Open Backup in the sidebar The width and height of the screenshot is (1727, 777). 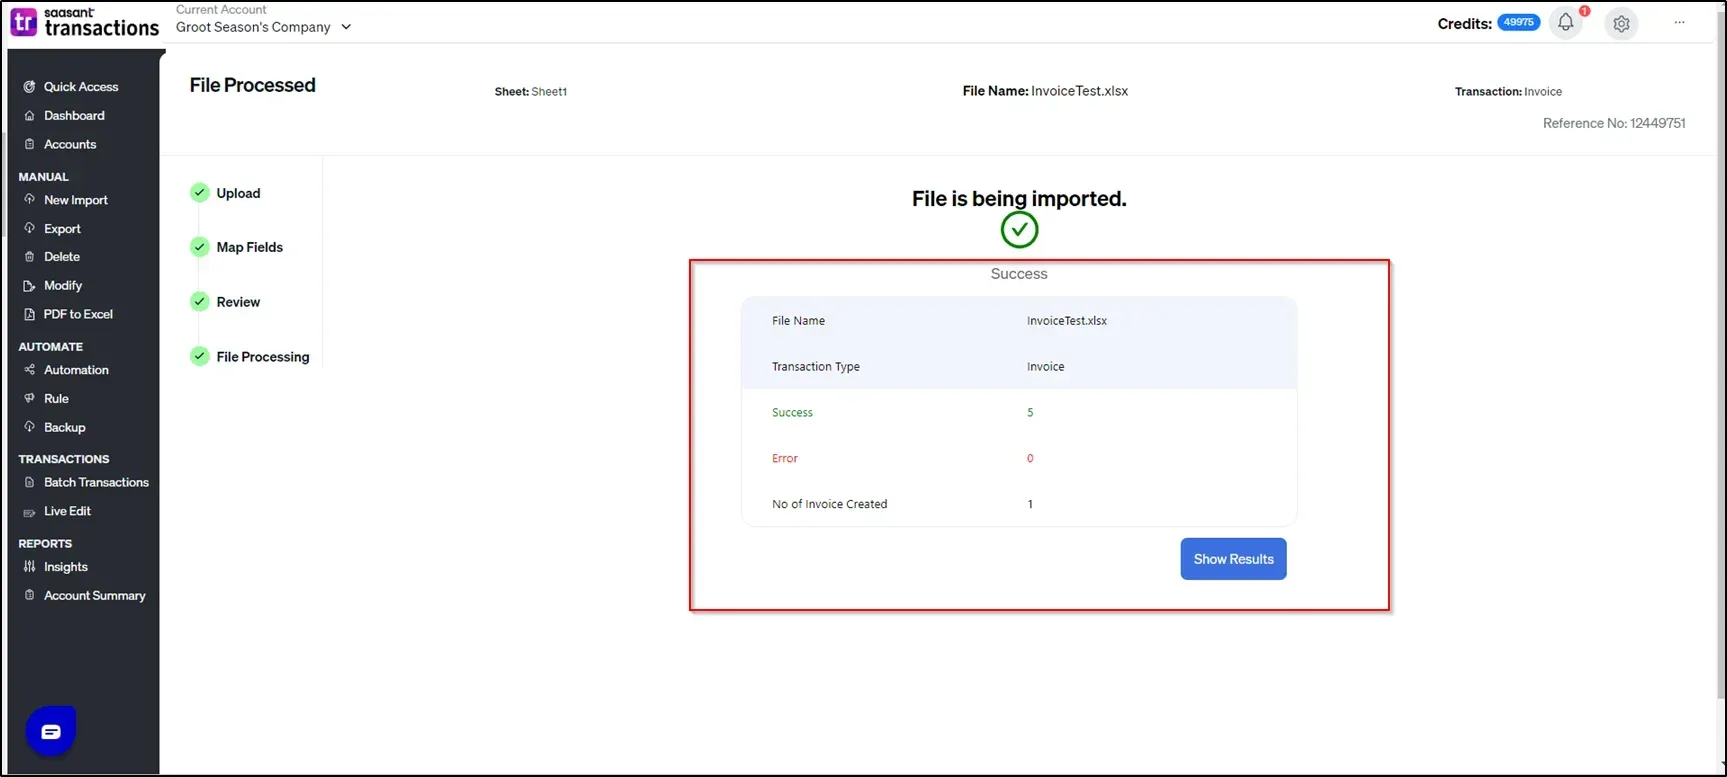tap(65, 427)
